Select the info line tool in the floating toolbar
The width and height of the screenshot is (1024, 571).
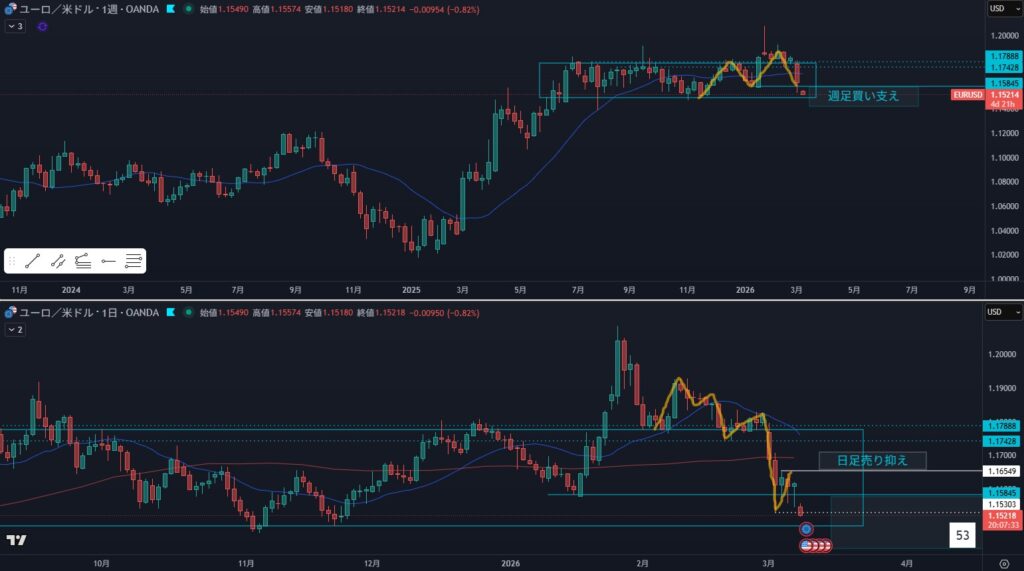pyautogui.click(x=58, y=261)
